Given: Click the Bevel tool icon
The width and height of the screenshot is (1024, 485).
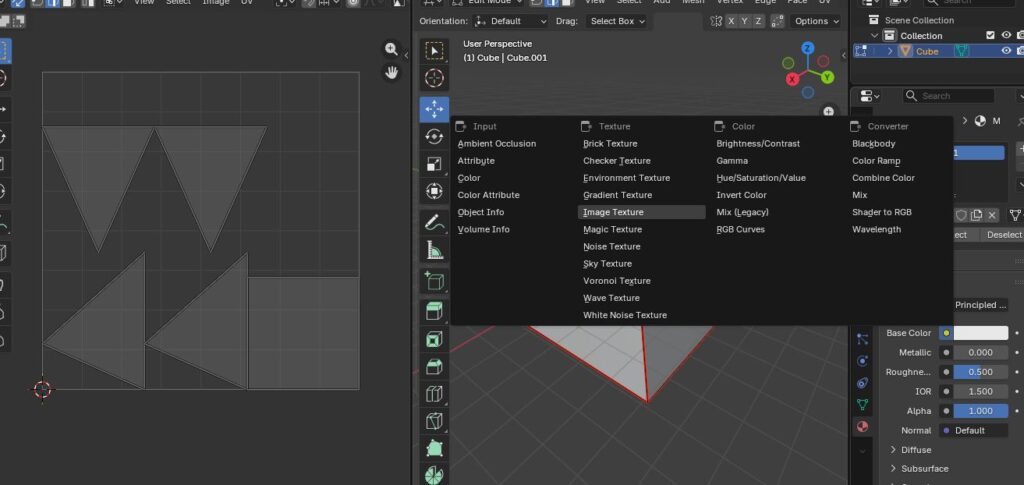Looking at the screenshot, I should (434, 367).
